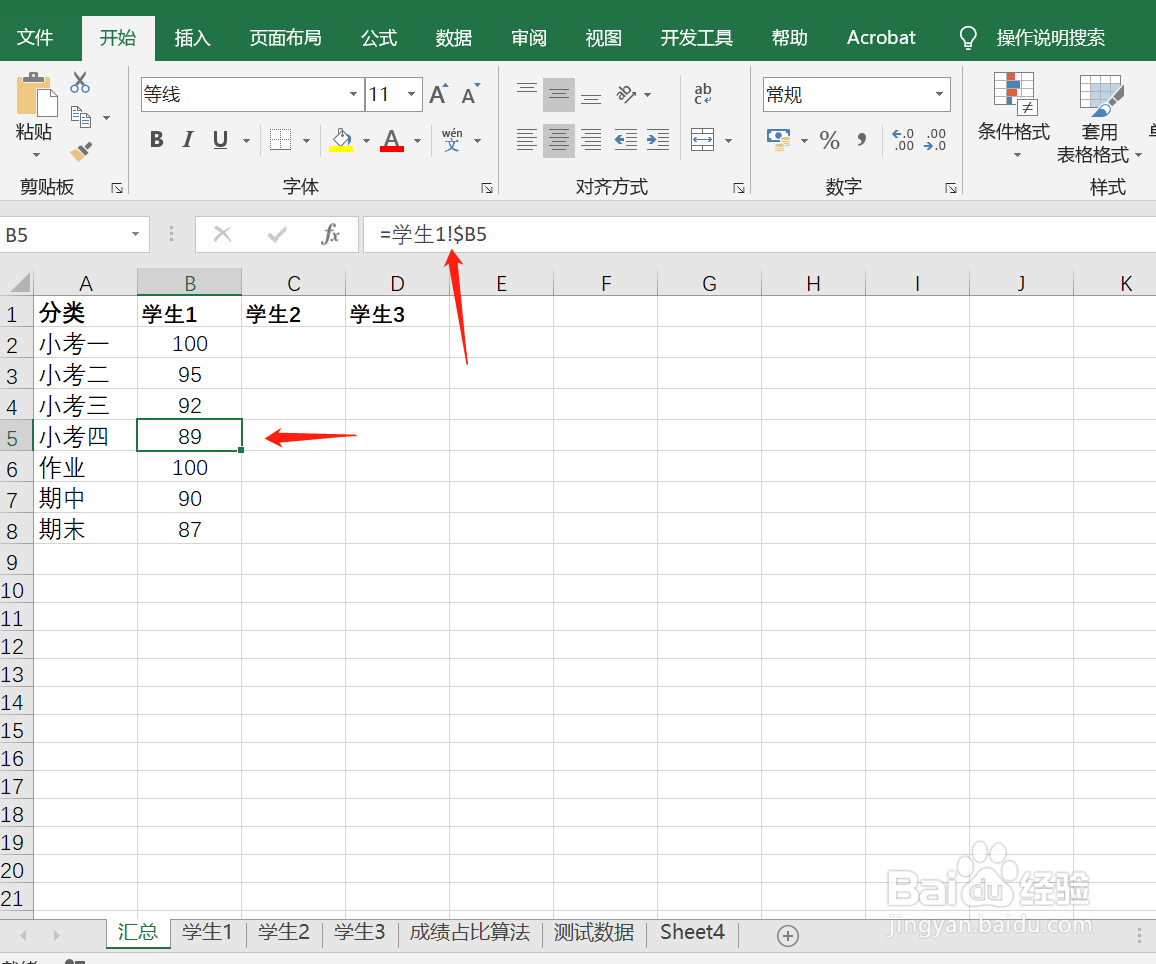
Task: Click the Increase Decimal icon
Action: pos(902,141)
